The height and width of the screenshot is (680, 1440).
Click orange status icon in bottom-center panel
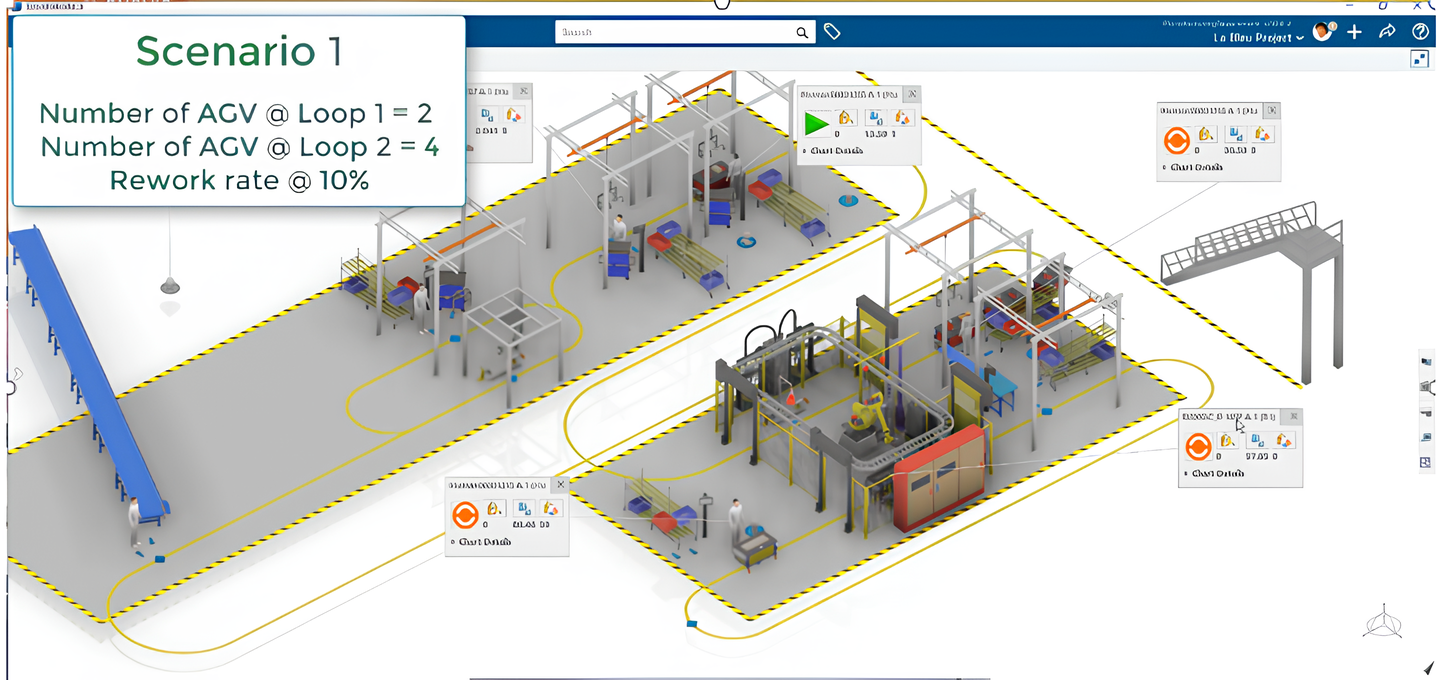pyautogui.click(x=464, y=515)
